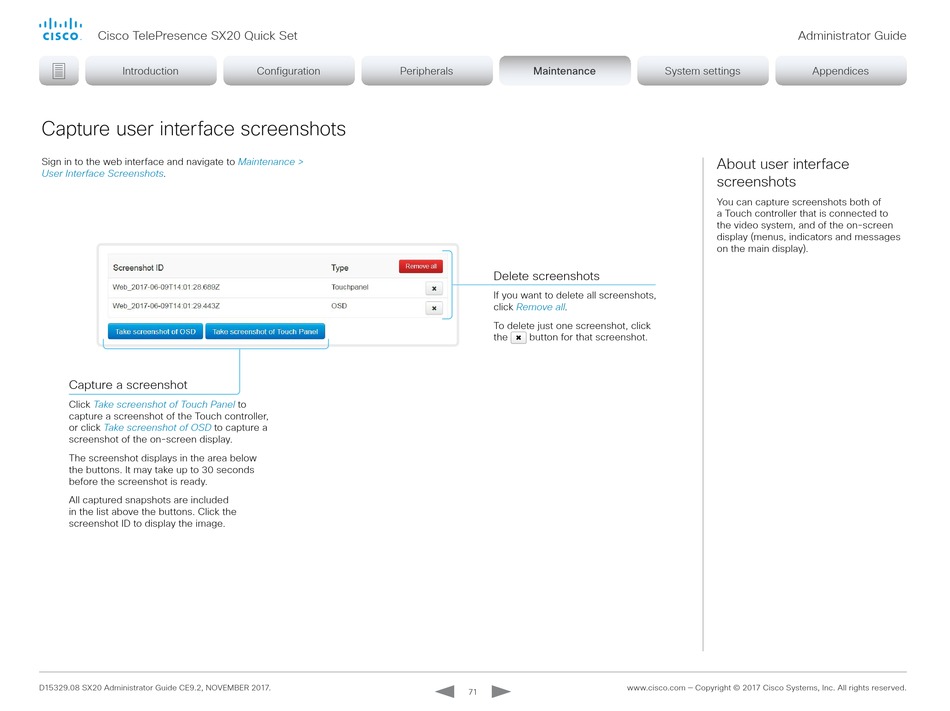Open screenshot ID ending 28.689Z
Image resolution: width=950 pixels, height=711 pixels.
166,287
